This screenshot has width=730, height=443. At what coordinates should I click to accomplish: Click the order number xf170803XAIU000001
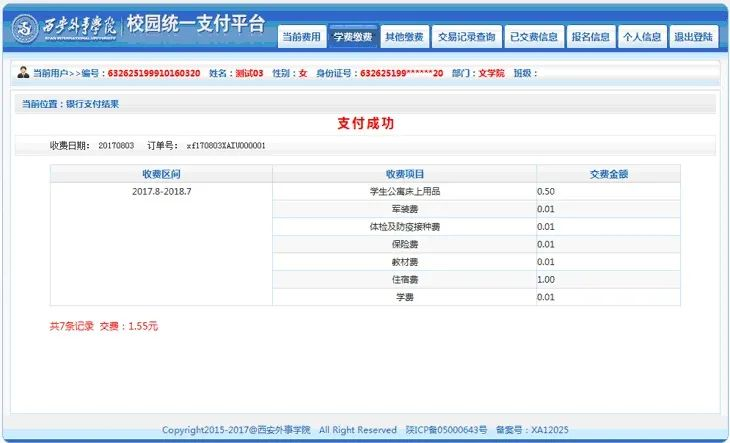pos(226,146)
